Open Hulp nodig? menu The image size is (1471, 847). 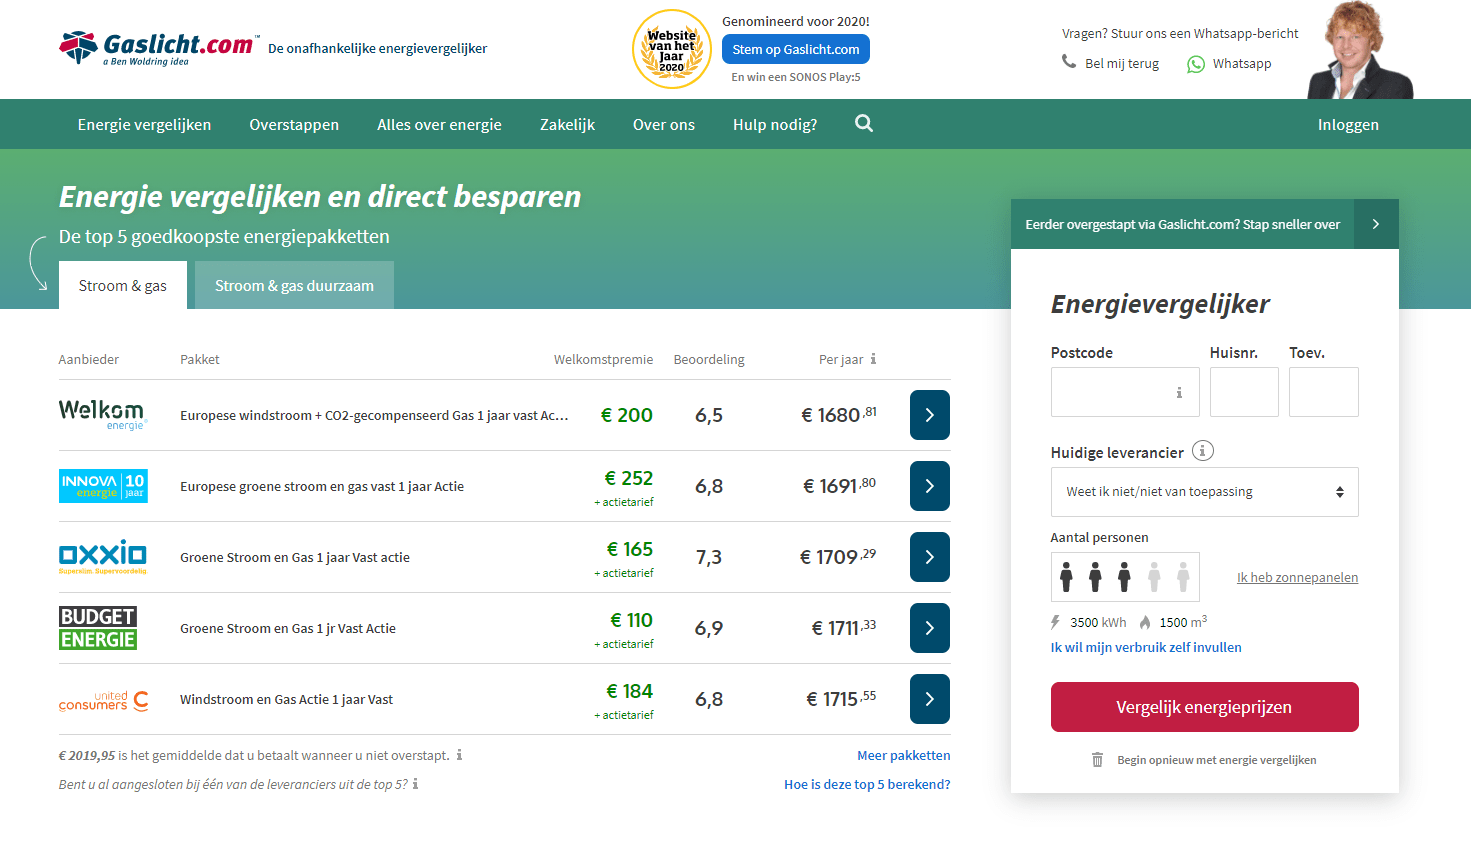(775, 124)
